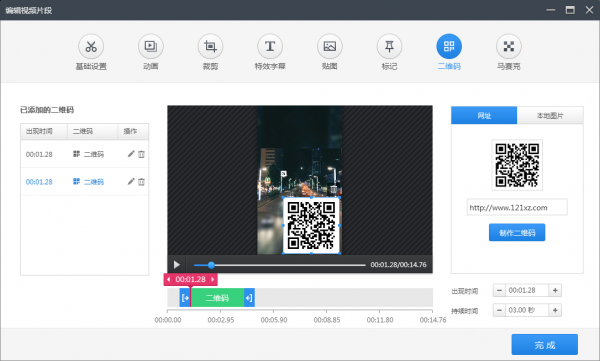Select first row time 00:01.28
This screenshot has width=600, height=361.
(x=39, y=154)
